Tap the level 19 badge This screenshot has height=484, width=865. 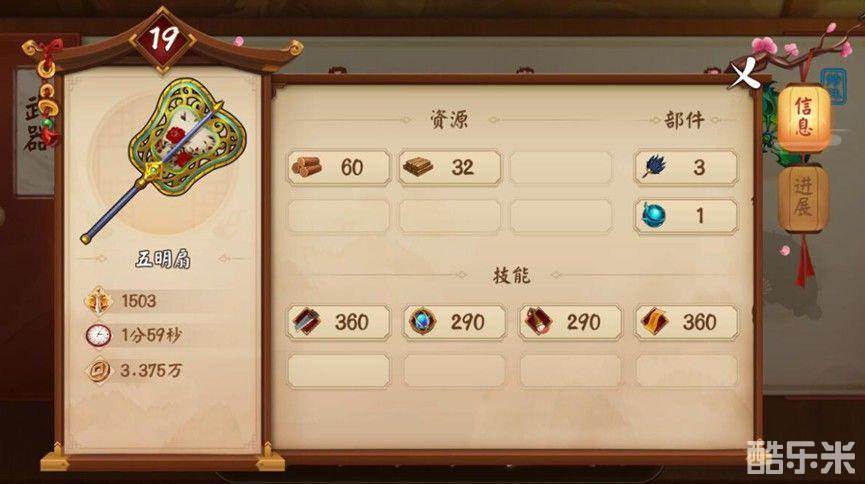[x=163, y=39]
